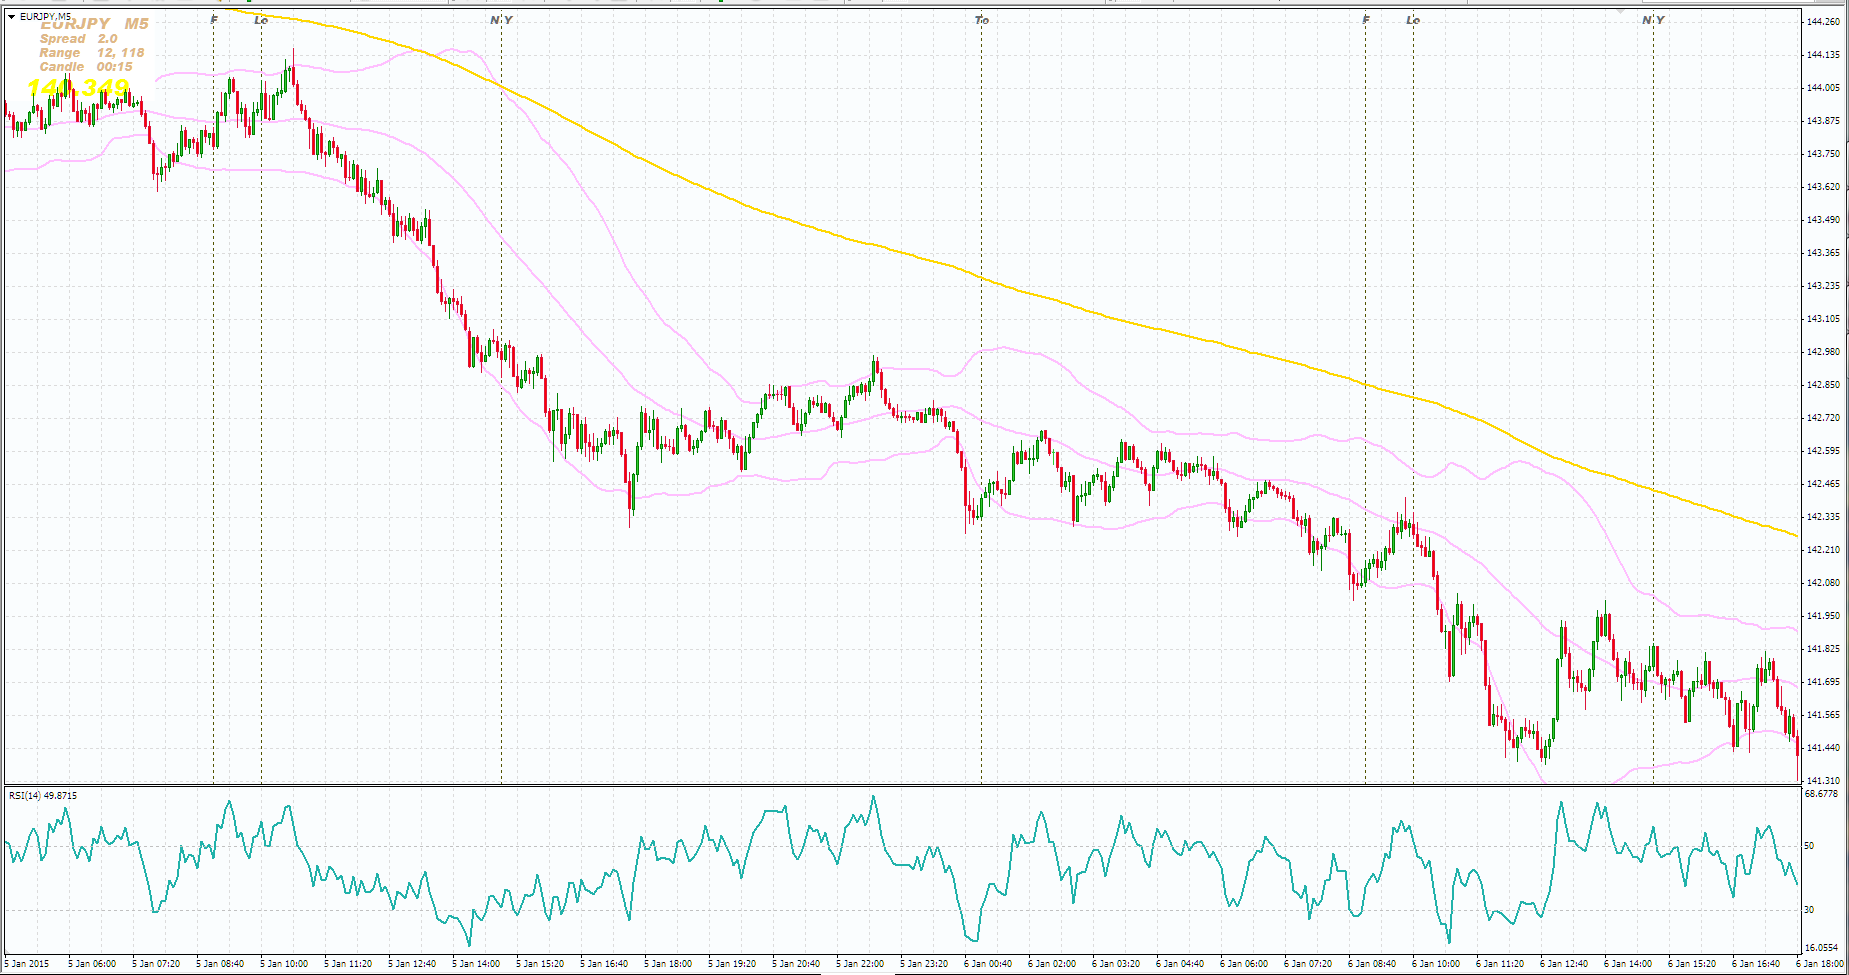Click the RSI 68.6778 upper scale value
The image size is (1849, 975).
point(1821,794)
